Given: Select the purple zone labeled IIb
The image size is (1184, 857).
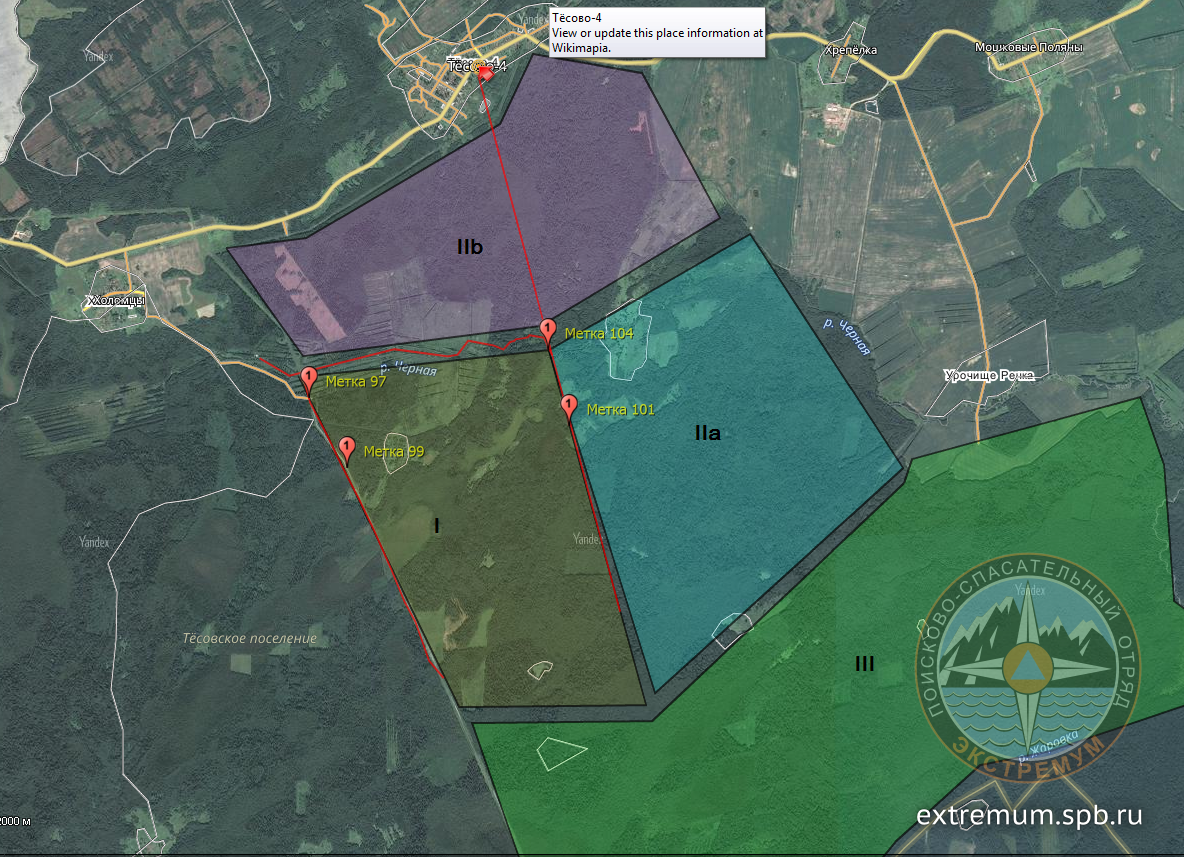Looking at the screenshot, I should [x=469, y=247].
